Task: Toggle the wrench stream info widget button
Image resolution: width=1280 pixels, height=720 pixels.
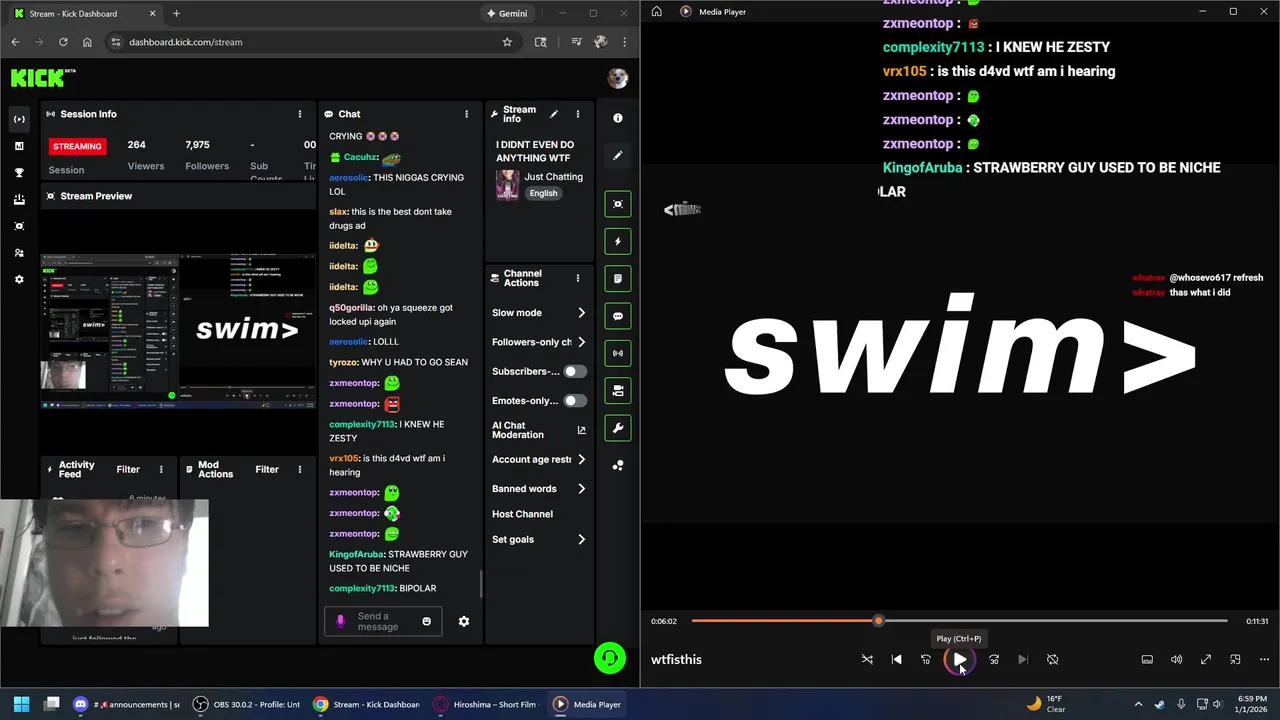Action: 618,428
